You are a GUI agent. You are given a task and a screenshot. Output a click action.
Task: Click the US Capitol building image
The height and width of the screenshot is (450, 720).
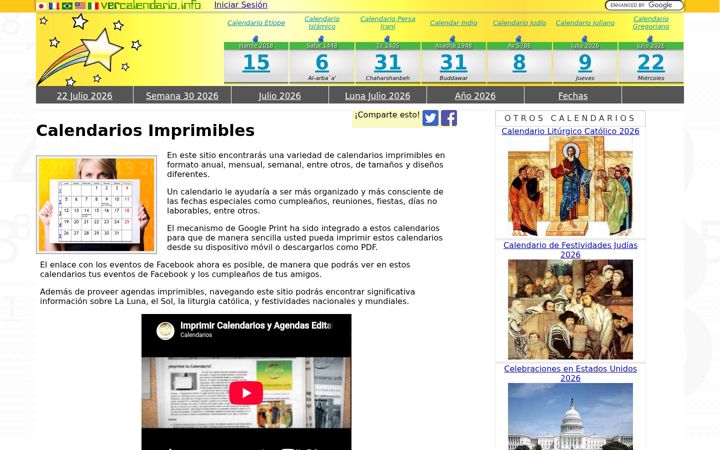point(570,416)
